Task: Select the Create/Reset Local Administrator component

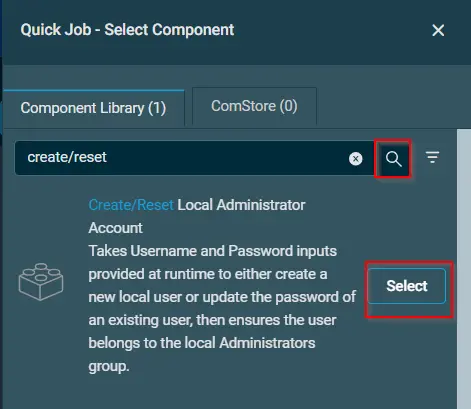Action: click(407, 286)
